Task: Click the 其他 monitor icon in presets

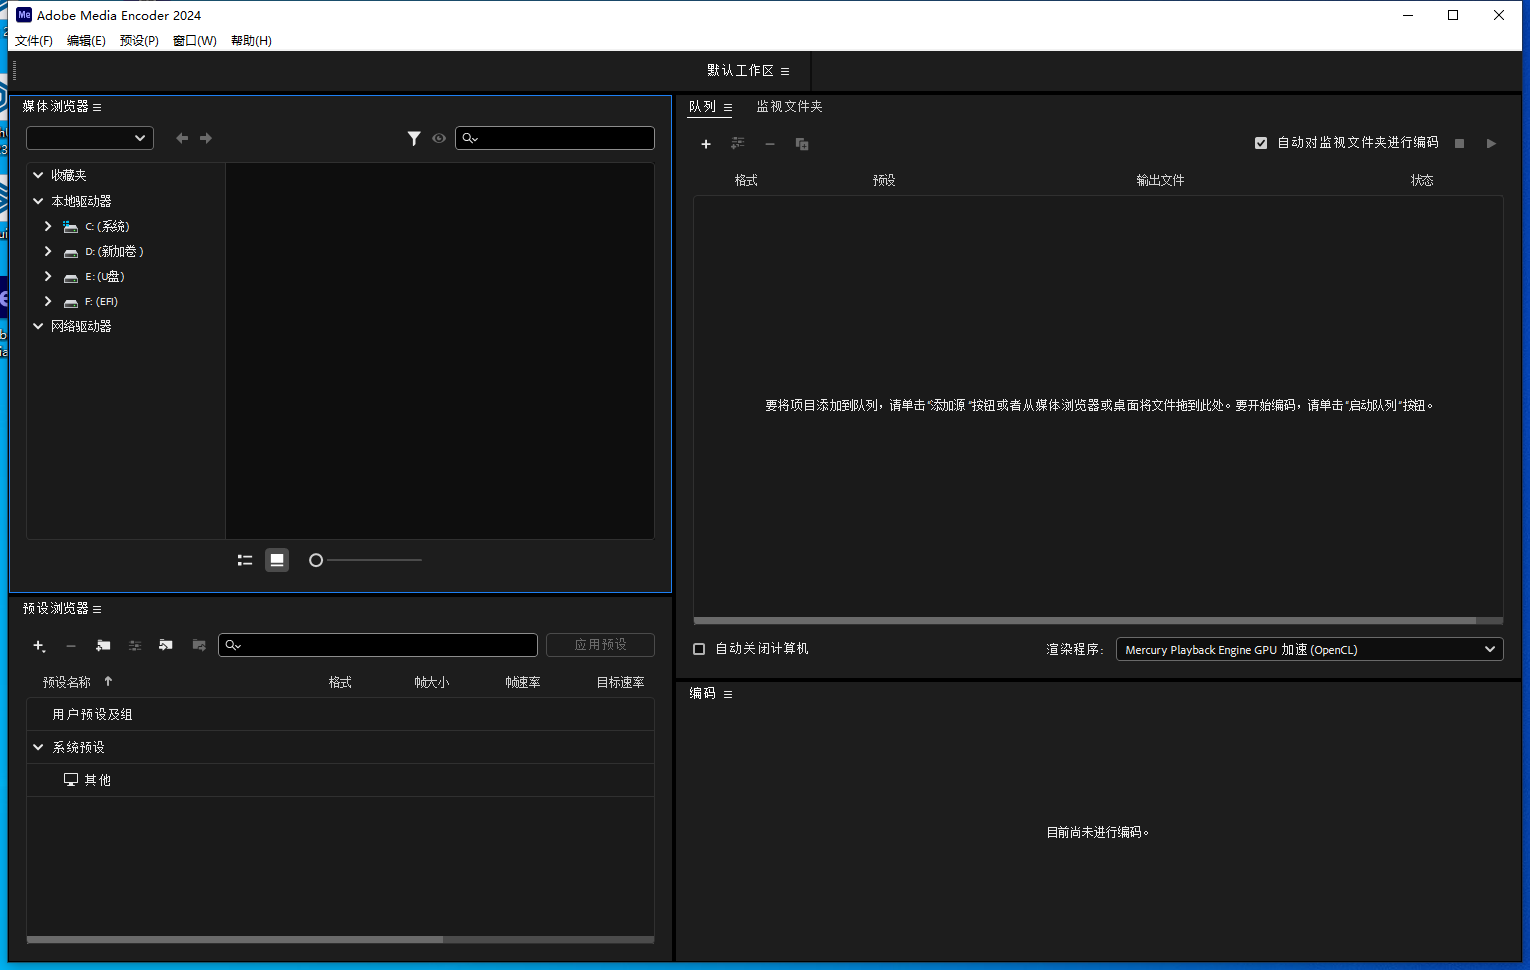Action: pyautogui.click(x=71, y=780)
